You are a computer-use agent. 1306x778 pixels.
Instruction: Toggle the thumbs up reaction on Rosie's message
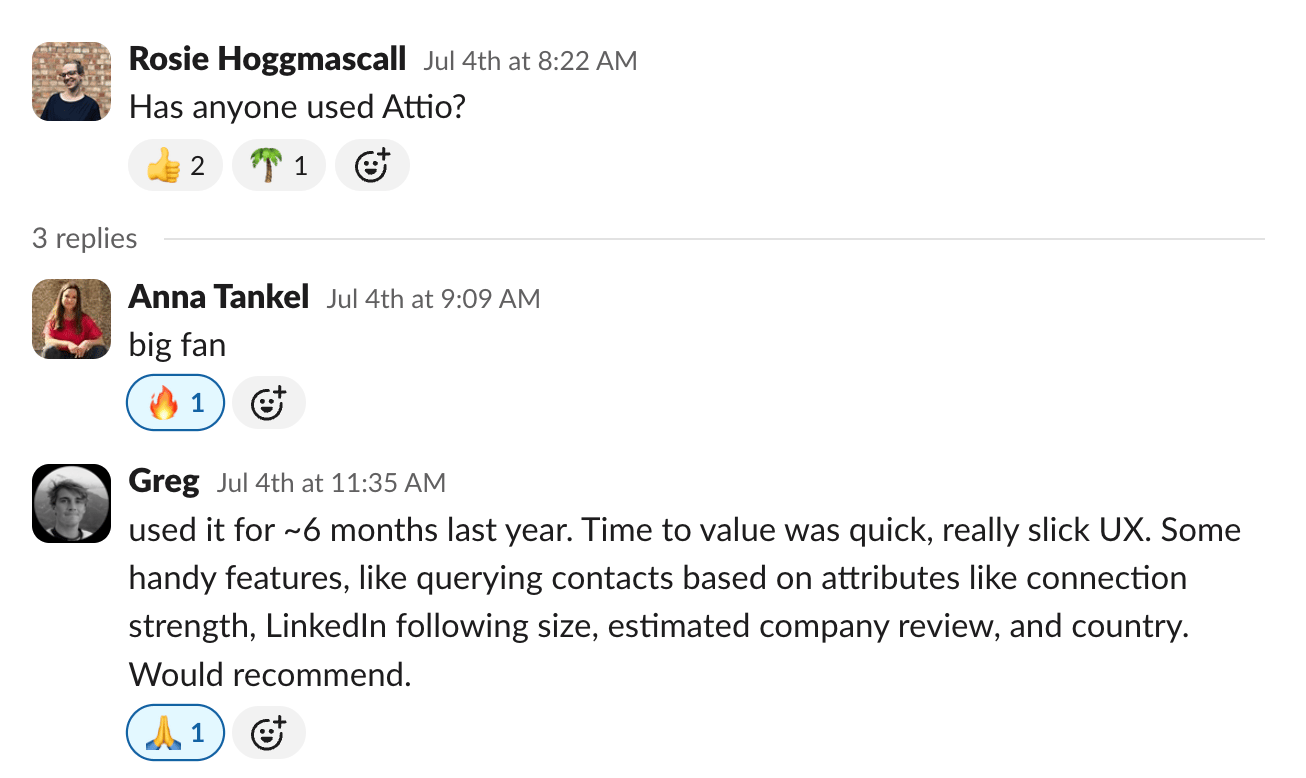click(175, 165)
